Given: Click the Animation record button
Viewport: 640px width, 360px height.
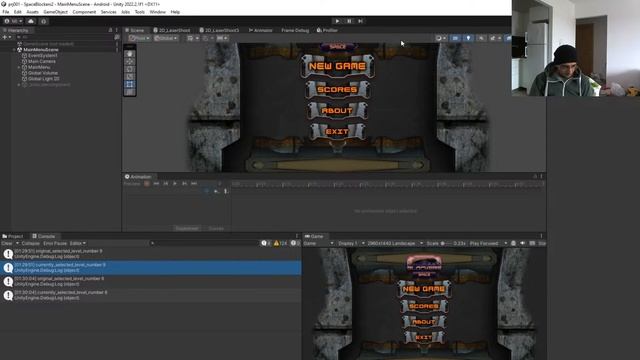Looking at the screenshot, I should click(x=147, y=184).
